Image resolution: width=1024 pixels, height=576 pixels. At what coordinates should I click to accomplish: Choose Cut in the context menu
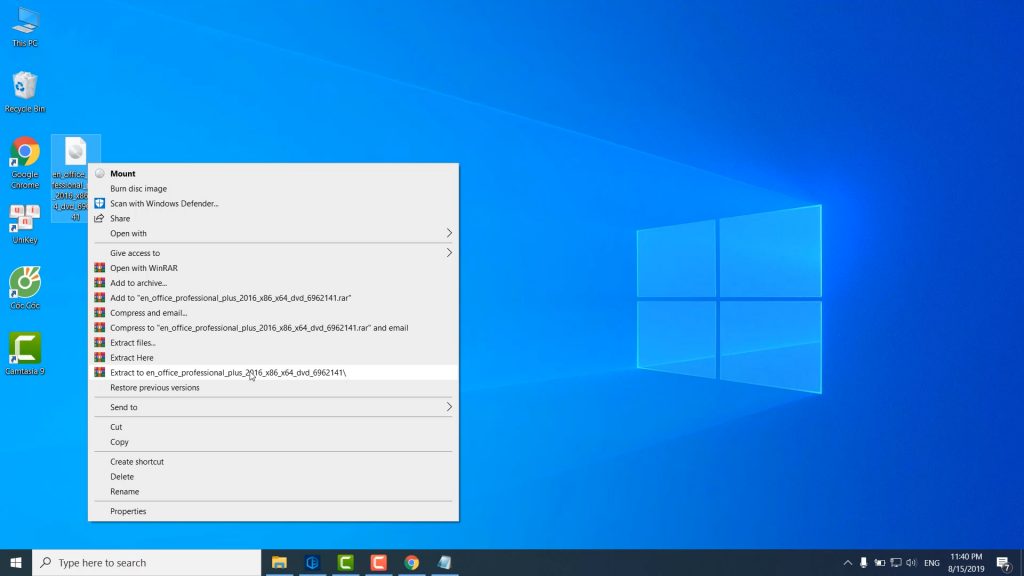click(x=273, y=427)
